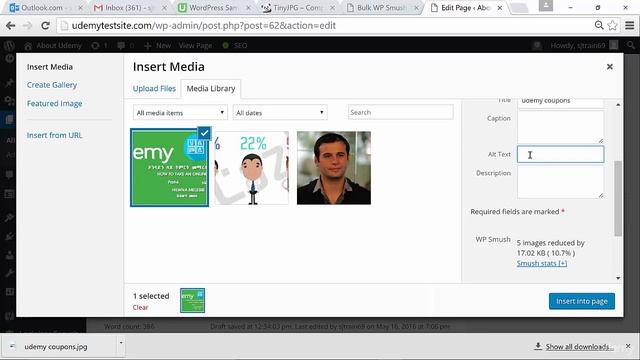Open Create Gallery option
Image resolution: width=640 pixels, height=360 pixels.
point(52,85)
